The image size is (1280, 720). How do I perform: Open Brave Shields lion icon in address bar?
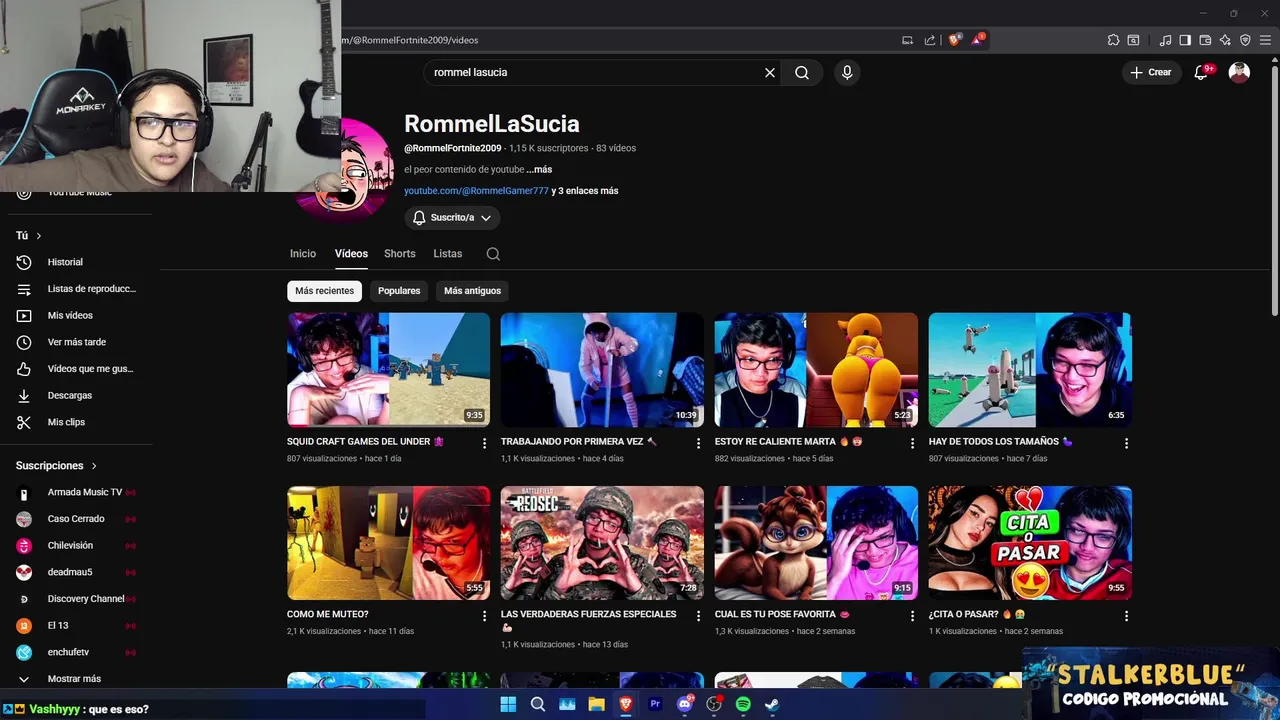coord(954,40)
